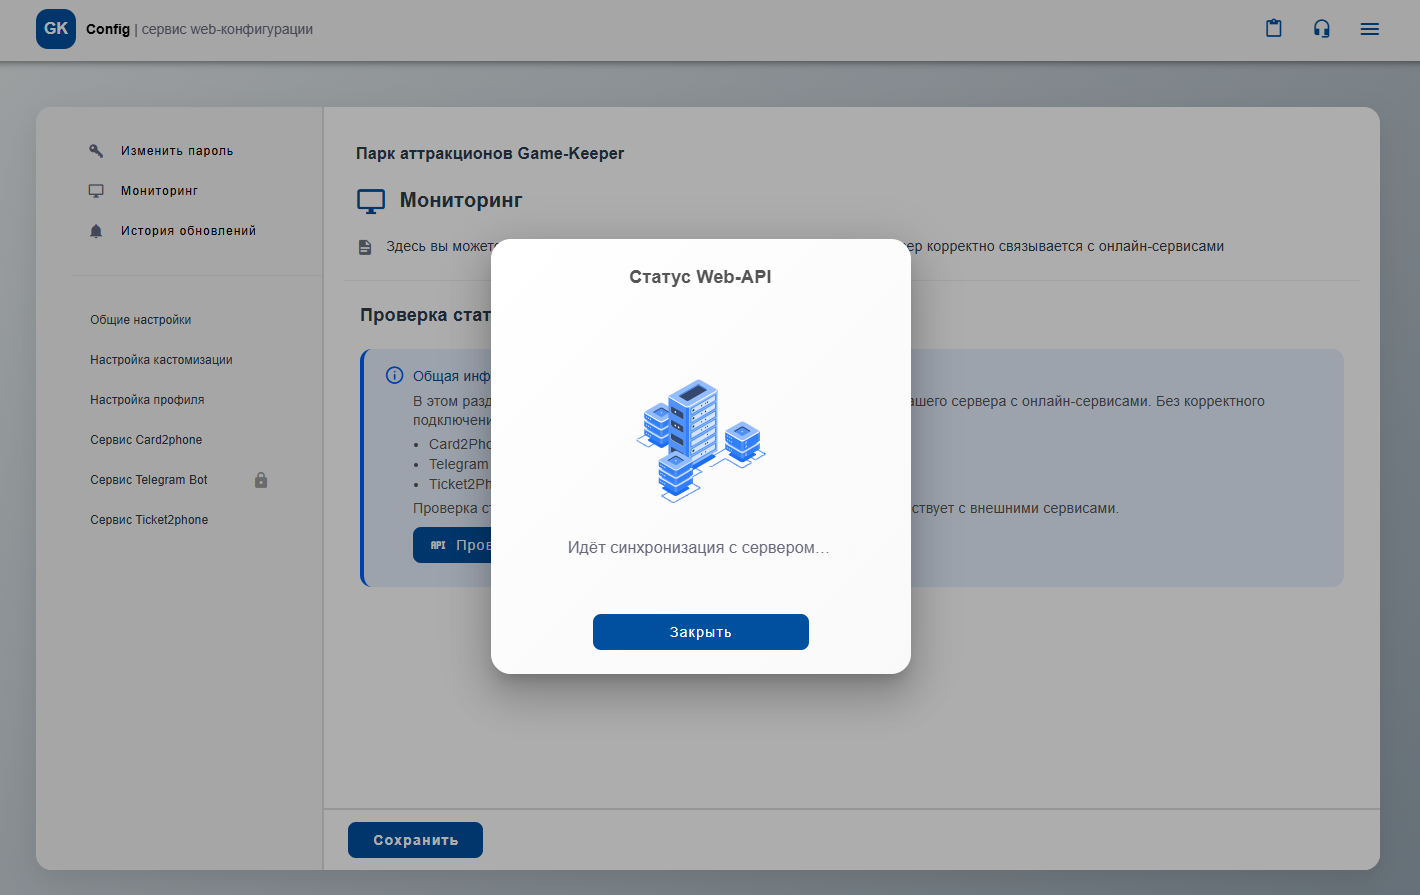Open the hamburger menu
Image resolution: width=1420 pixels, height=895 pixels.
point(1369,29)
